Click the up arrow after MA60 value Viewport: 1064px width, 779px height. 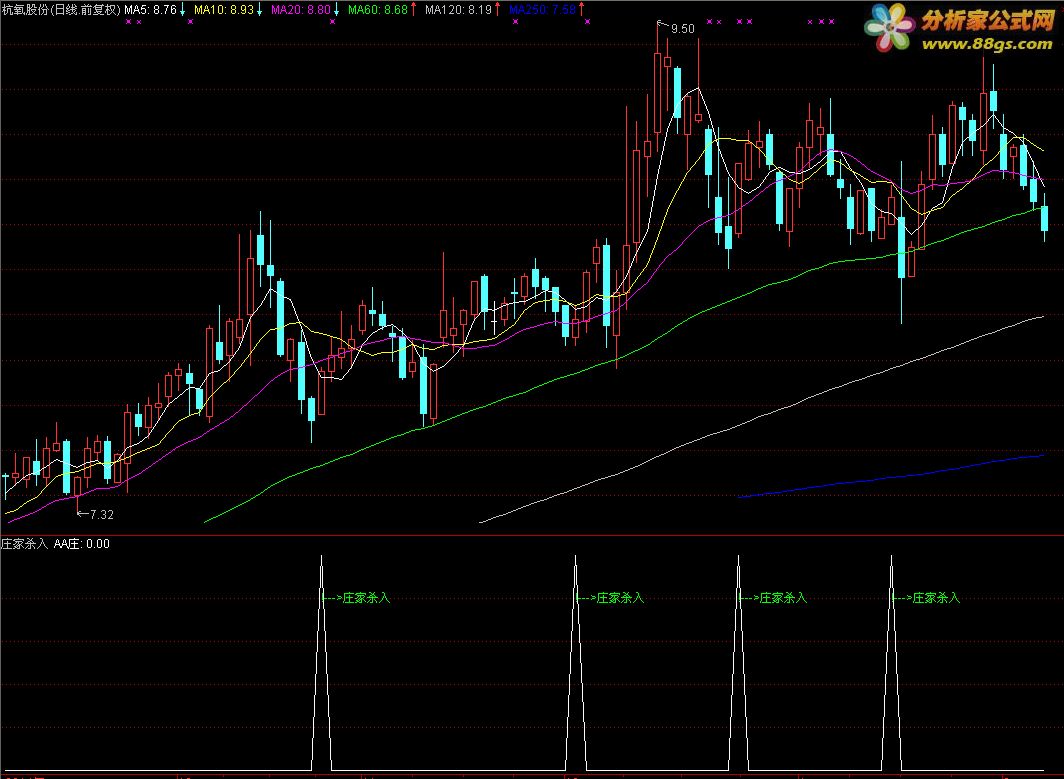click(413, 10)
